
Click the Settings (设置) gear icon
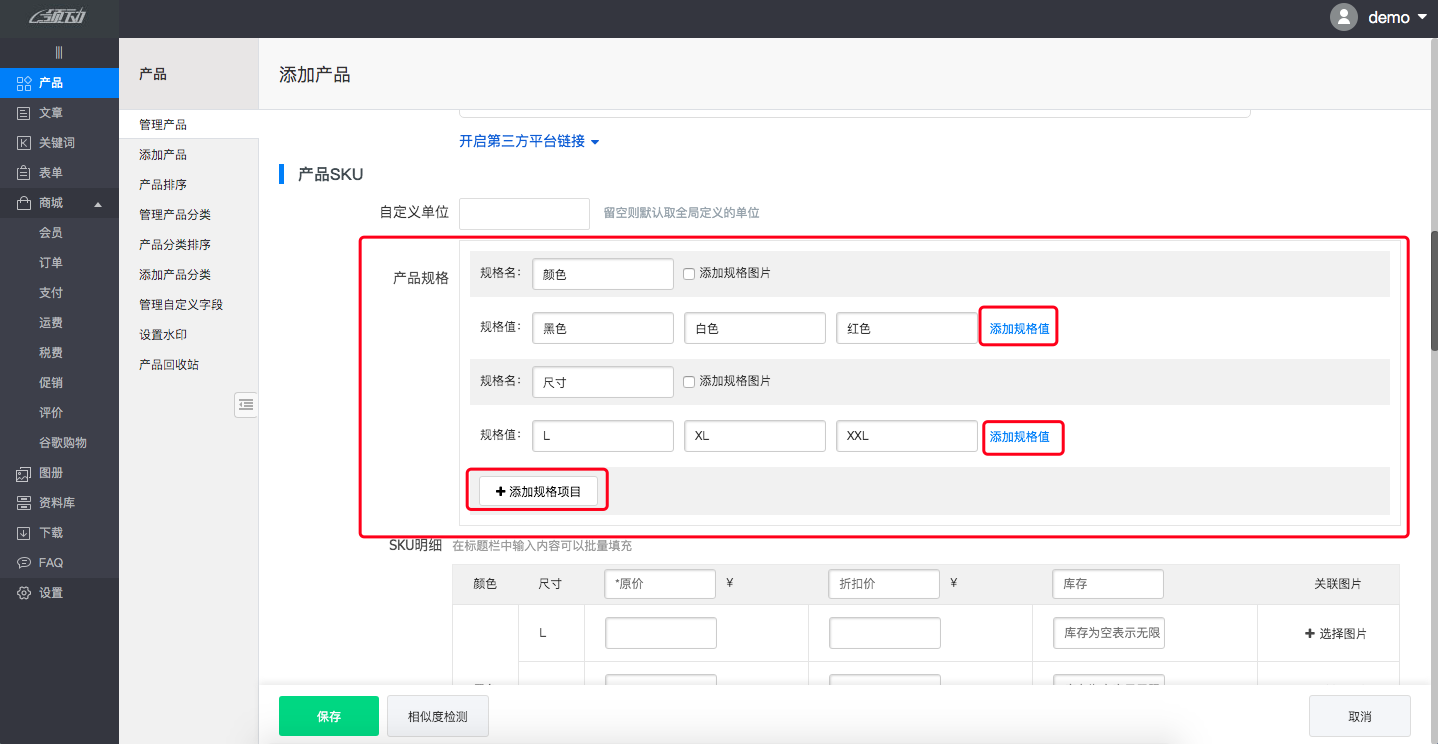(24, 593)
